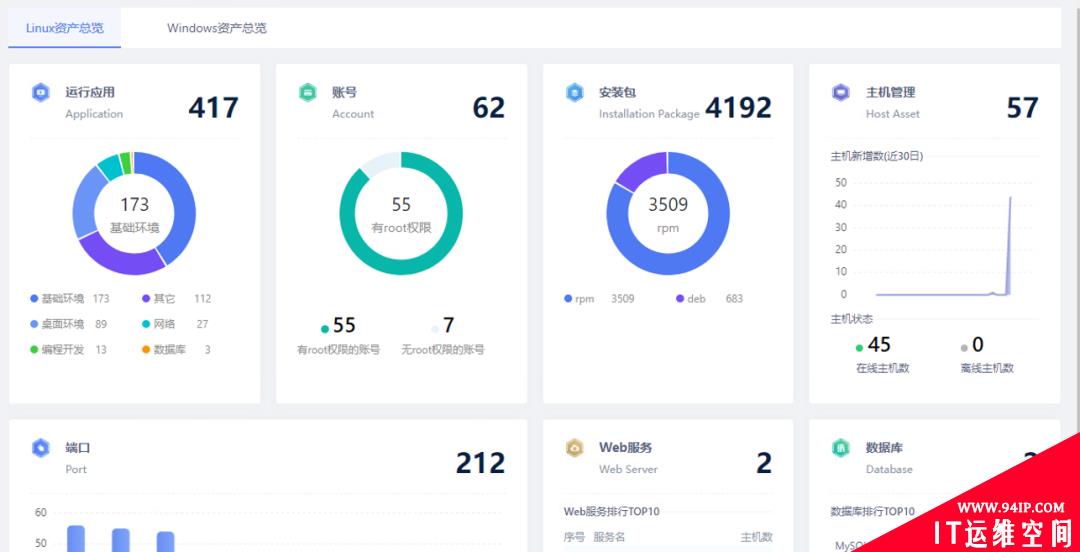Click the 运行应用 hexagon icon

click(x=41, y=92)
